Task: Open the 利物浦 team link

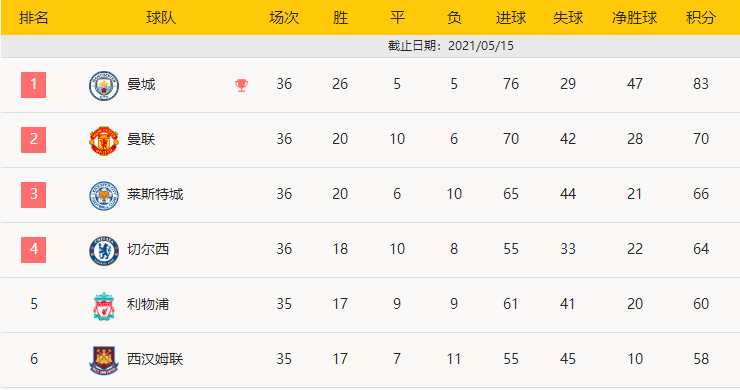Action: (x=148, y=304)
